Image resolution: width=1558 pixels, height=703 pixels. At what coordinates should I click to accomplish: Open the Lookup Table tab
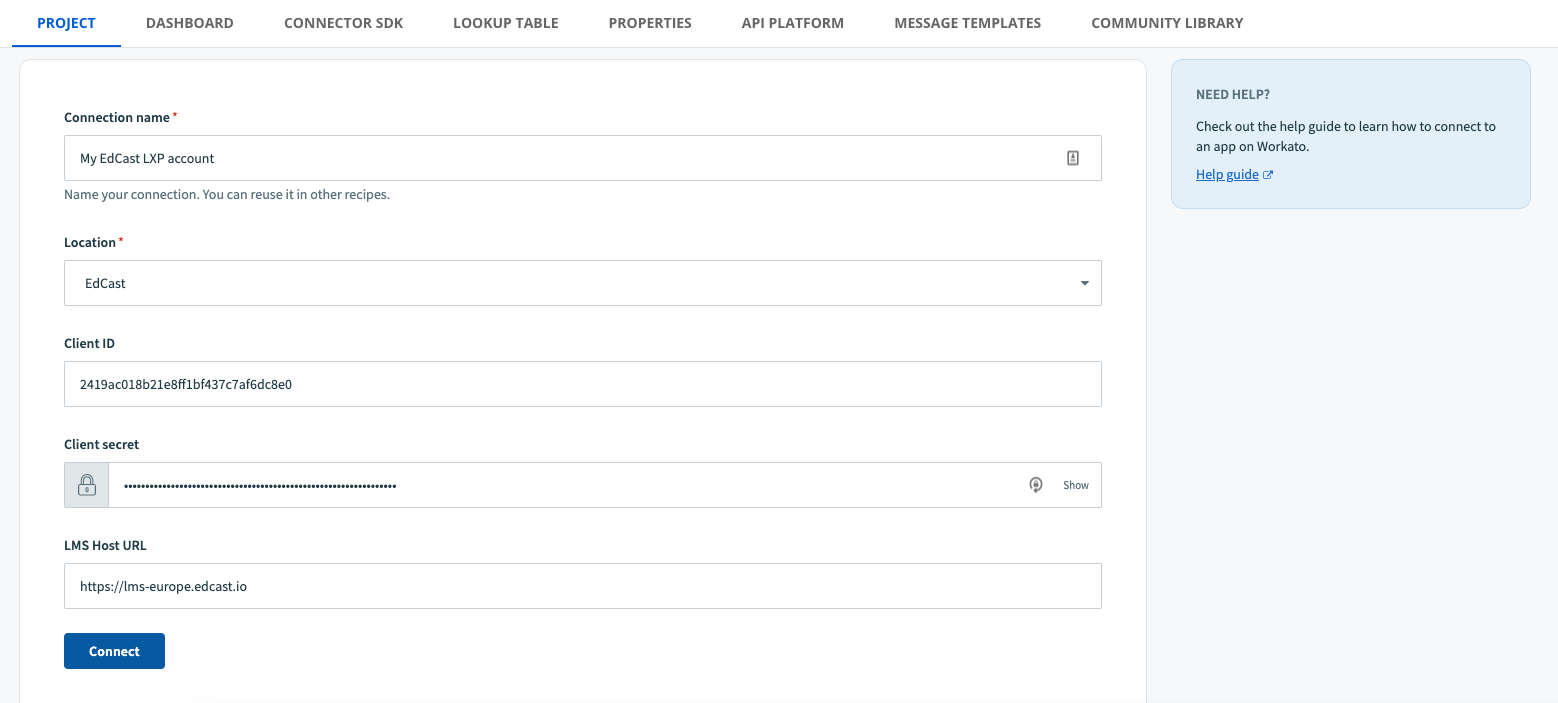pos(506,23)
